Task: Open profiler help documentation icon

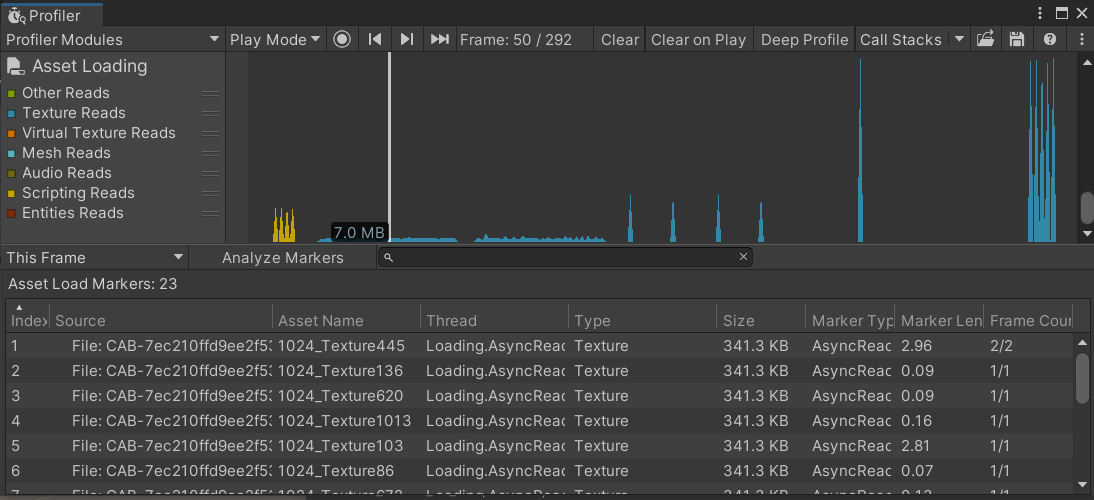Action: click(1049, 39)
